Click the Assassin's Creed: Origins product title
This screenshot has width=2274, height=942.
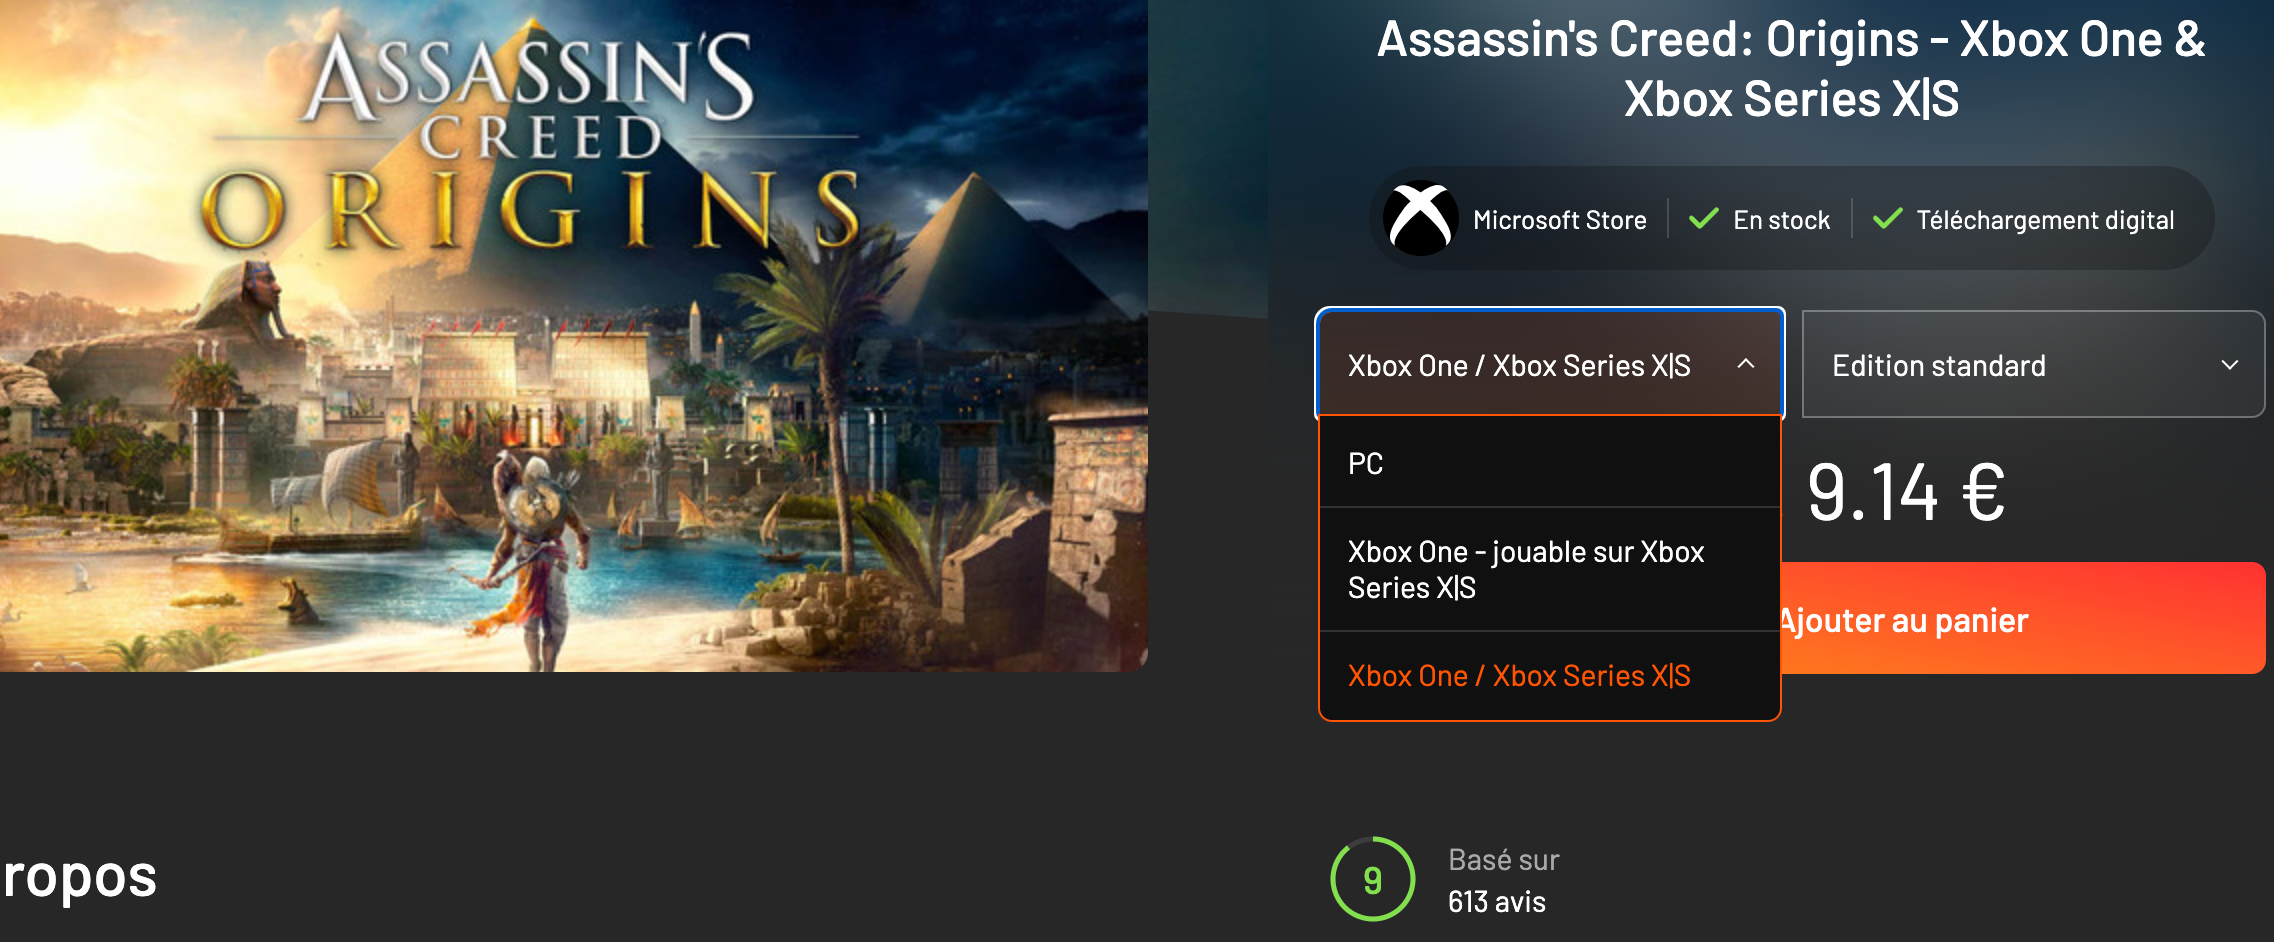coord(1791,69)
